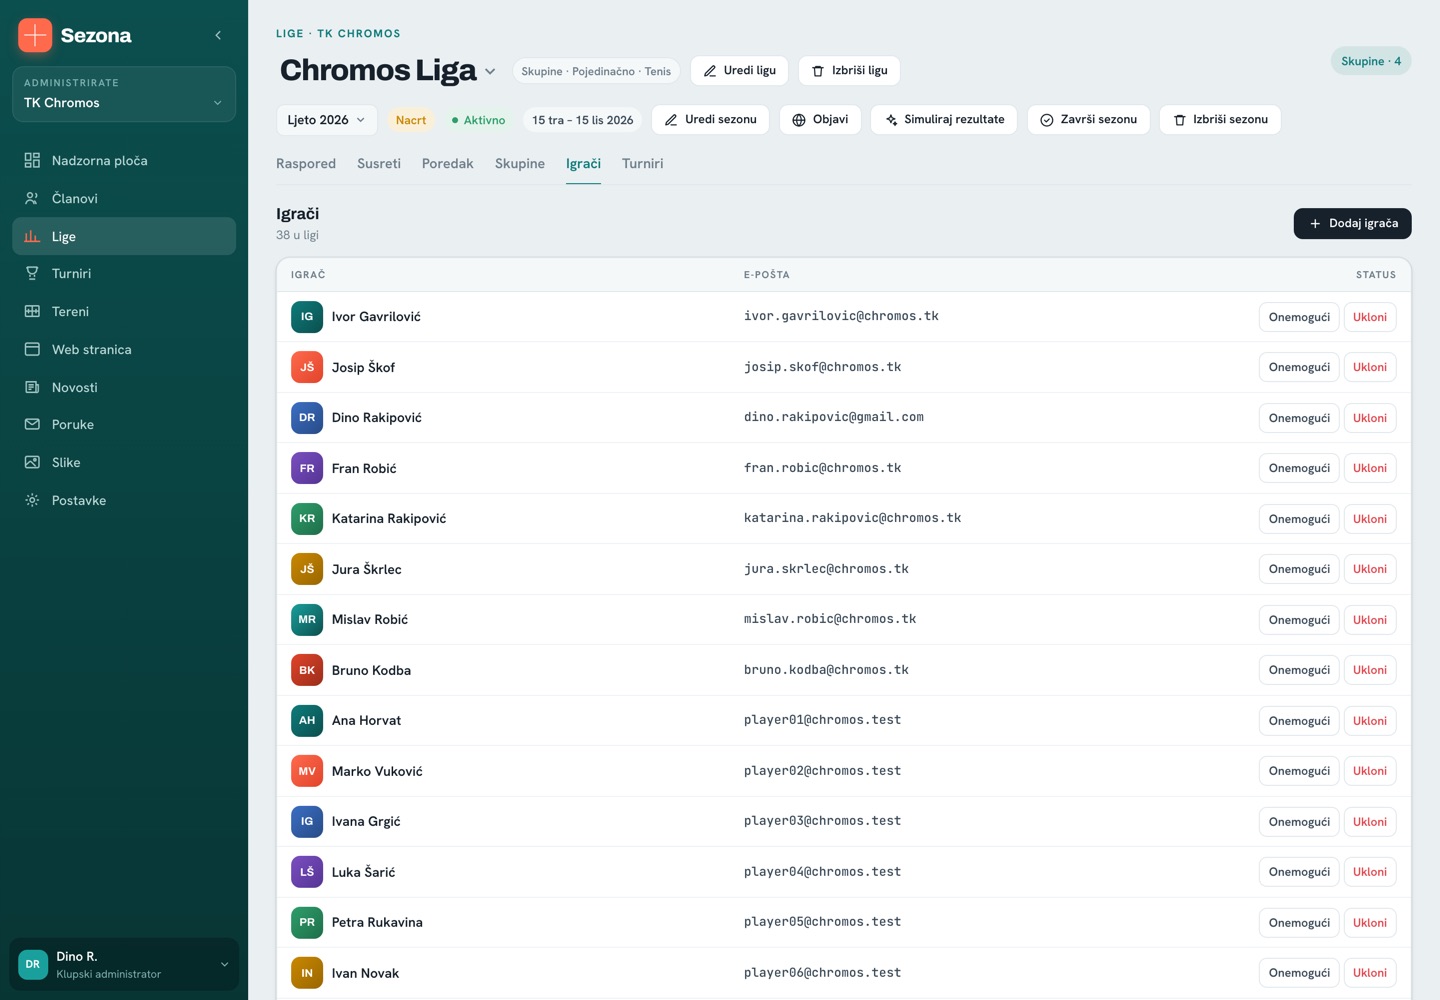Open the TK Chromos club selector dropdown
This screenshot has width=1440, height=1000.
[x=124, y=94]
